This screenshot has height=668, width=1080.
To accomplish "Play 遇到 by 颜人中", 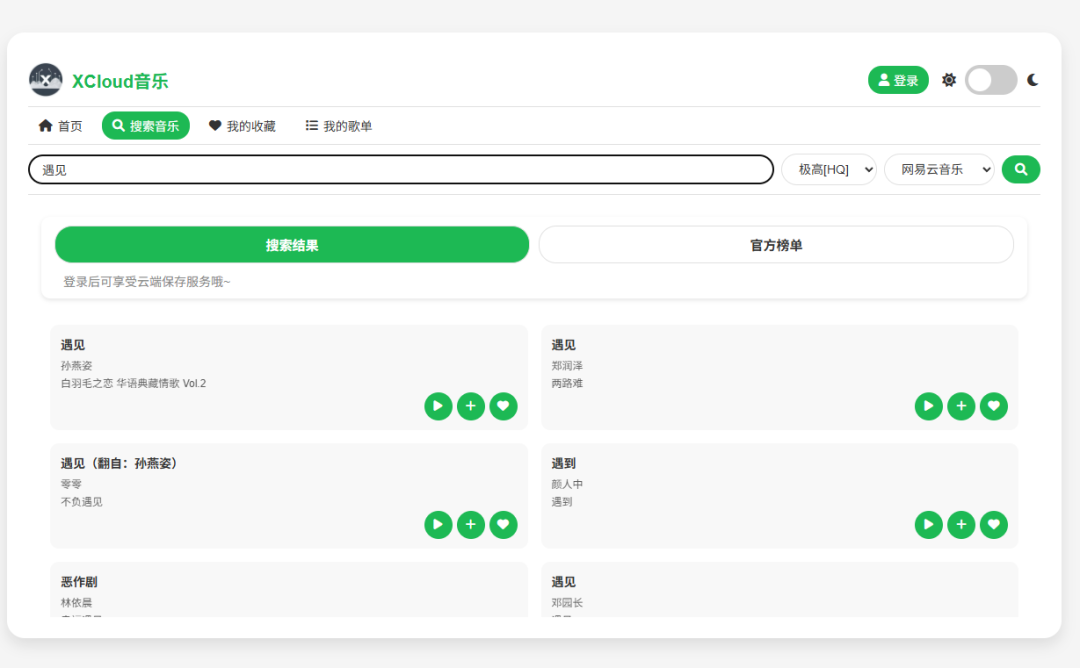I will (x=928, y=524).
